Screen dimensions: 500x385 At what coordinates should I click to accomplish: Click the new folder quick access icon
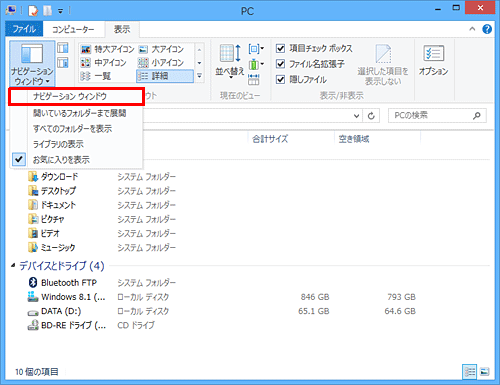(x=48, y=11)
